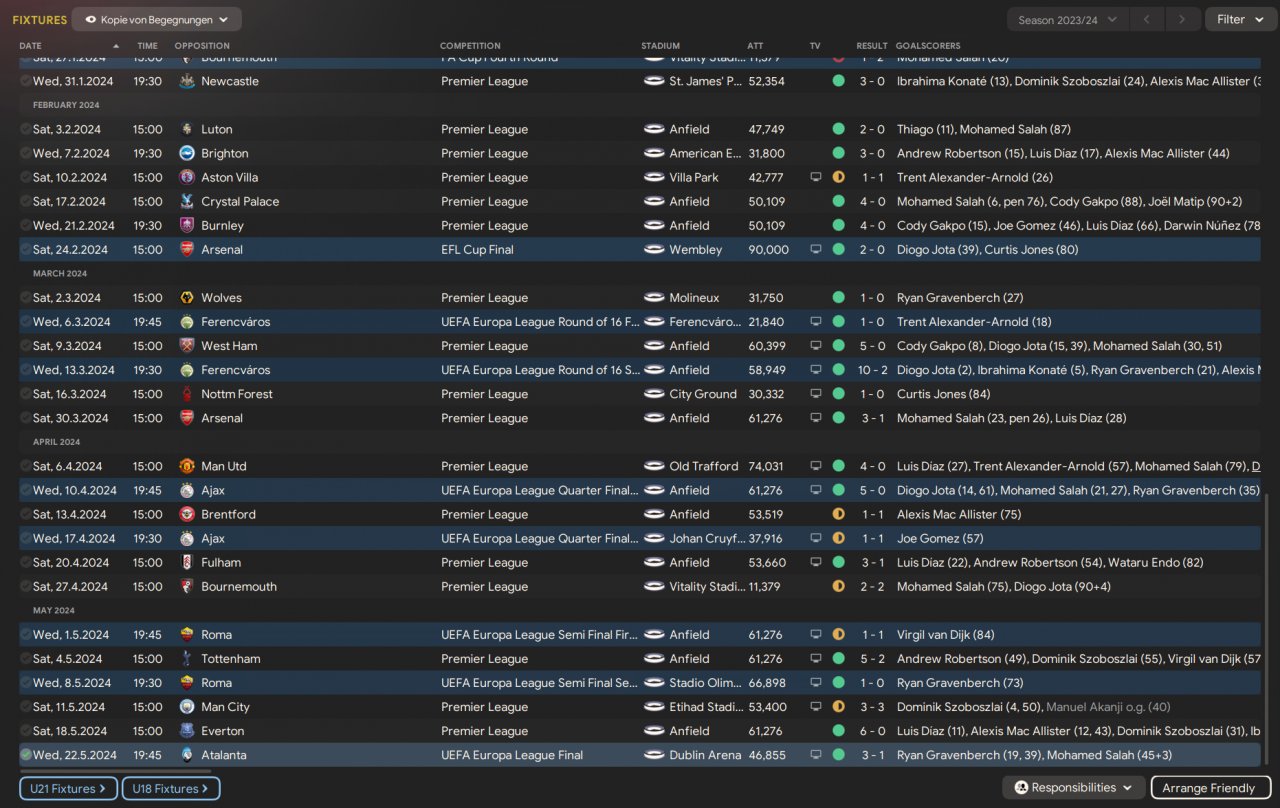Click the eye icon in the view selector
The image size is (1280, 808).
tap(91, 20)
